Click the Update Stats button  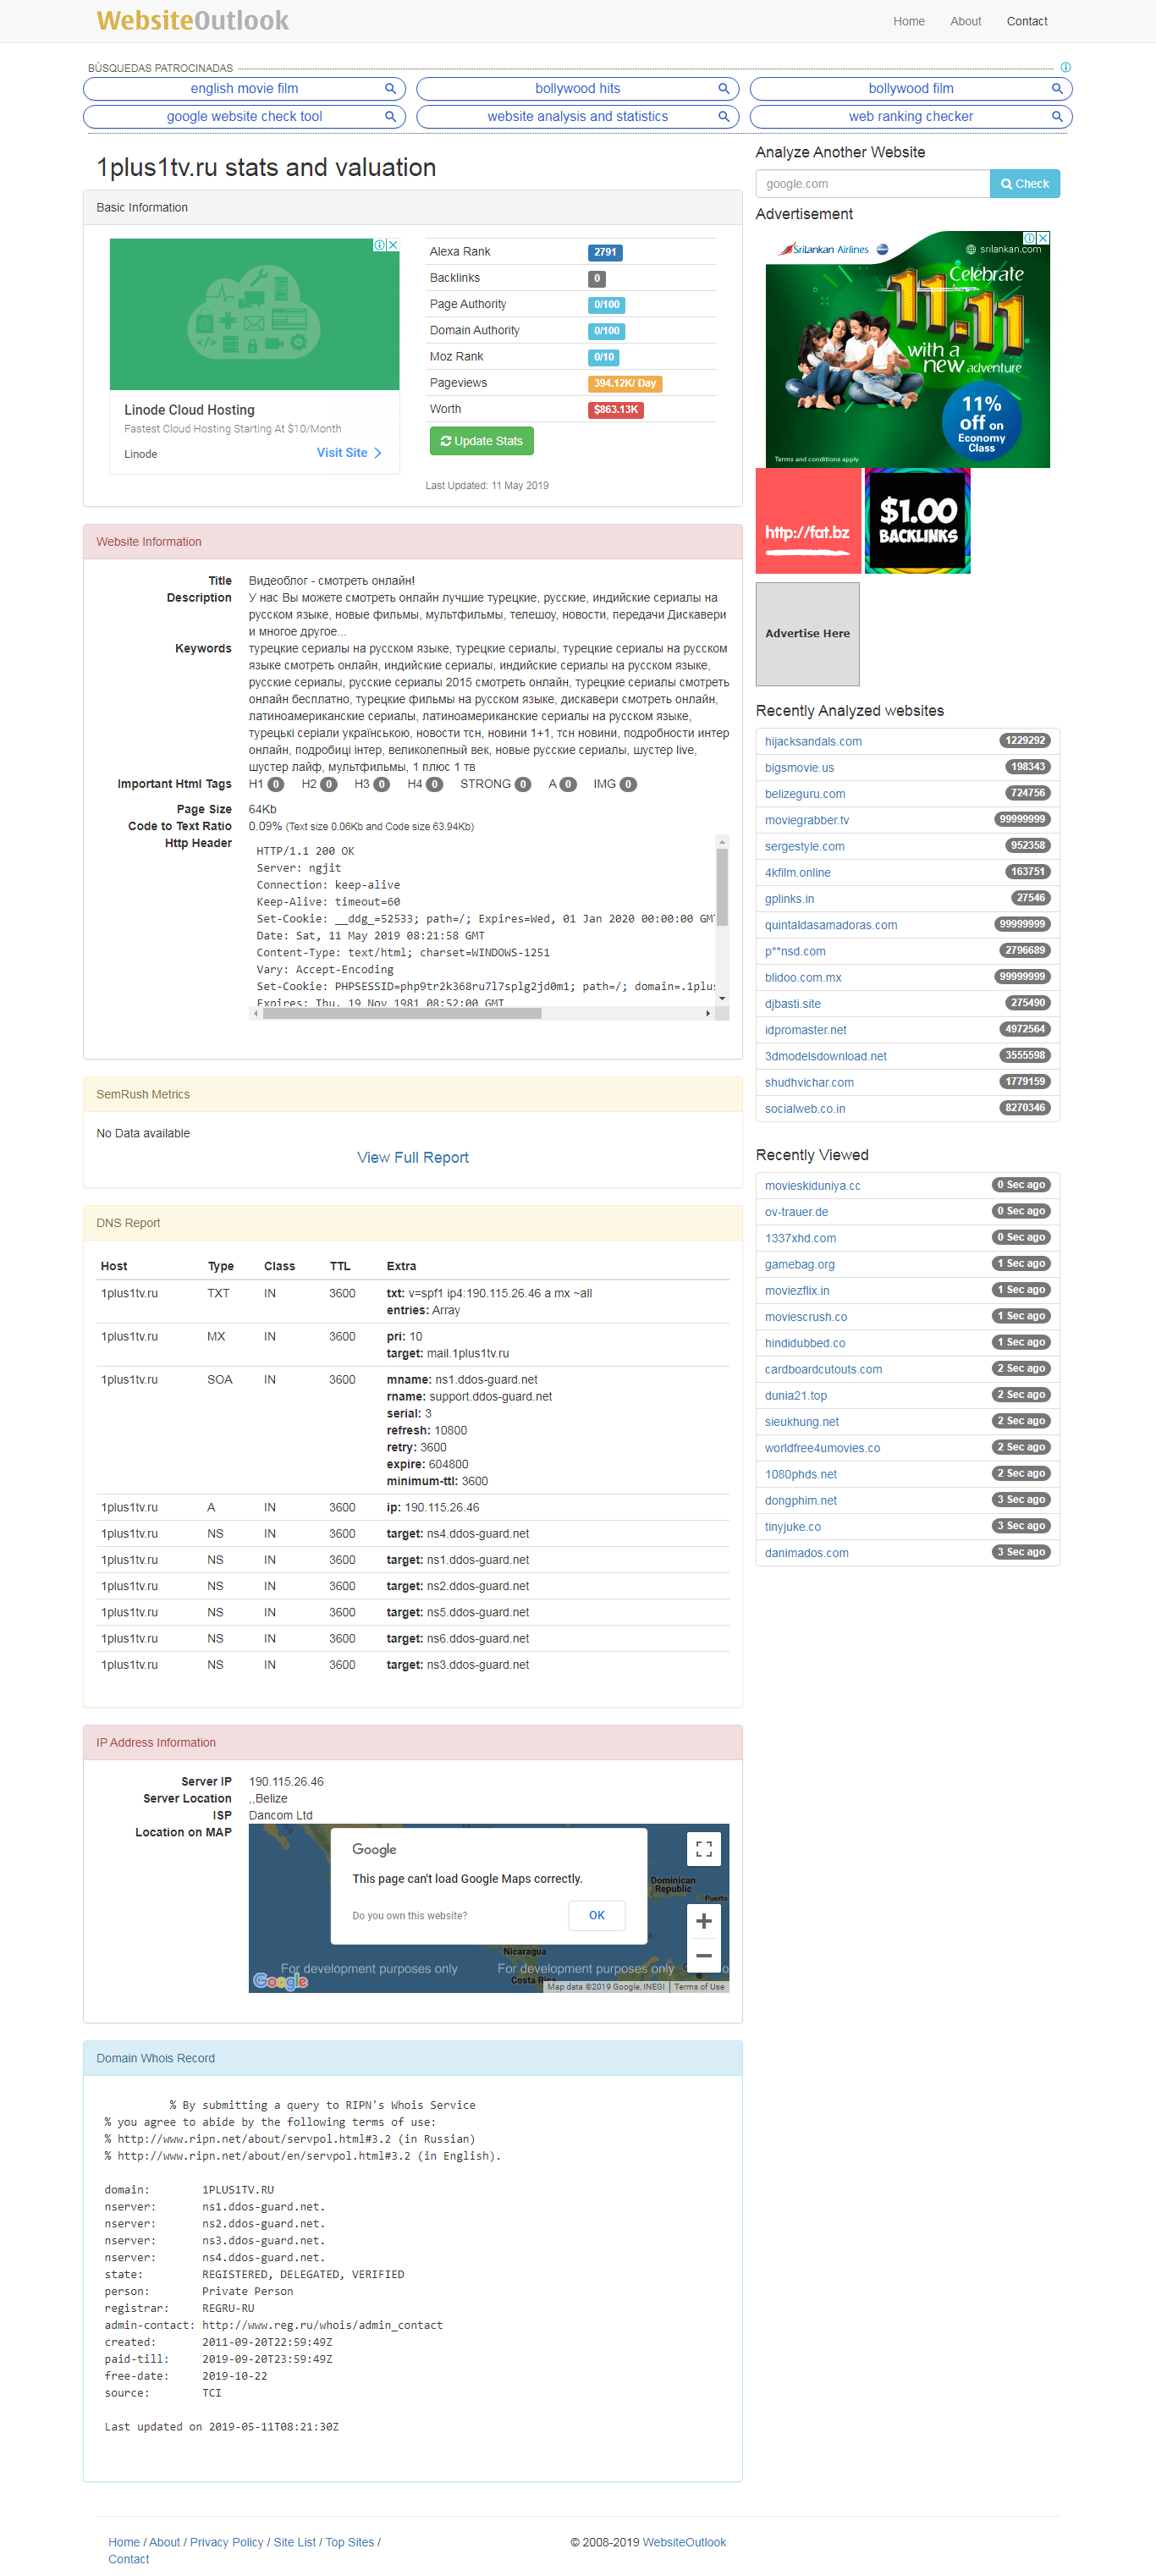coord(481,441)
